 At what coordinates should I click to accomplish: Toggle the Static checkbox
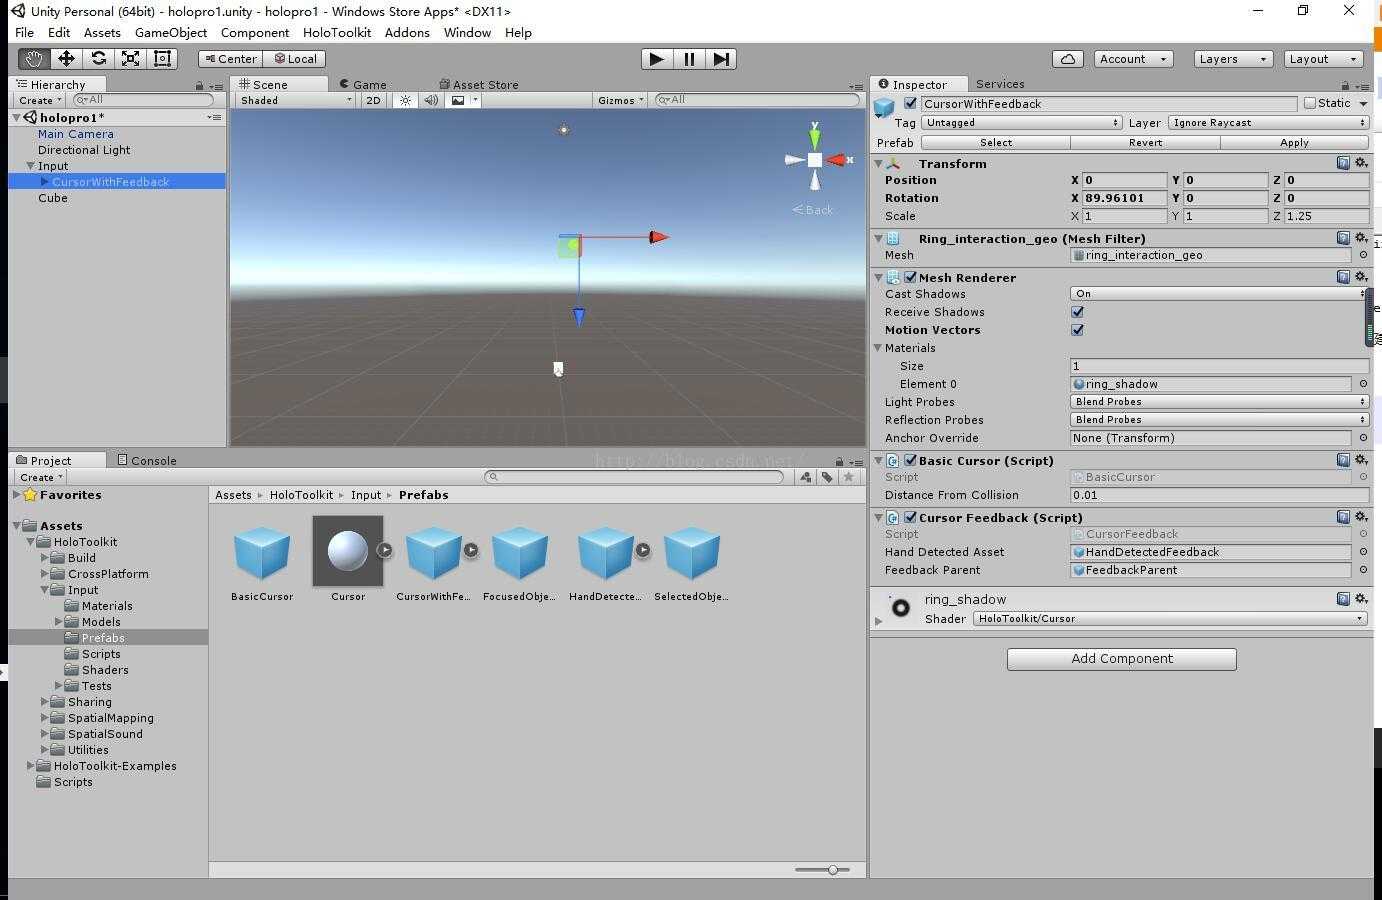point(1310,103)
